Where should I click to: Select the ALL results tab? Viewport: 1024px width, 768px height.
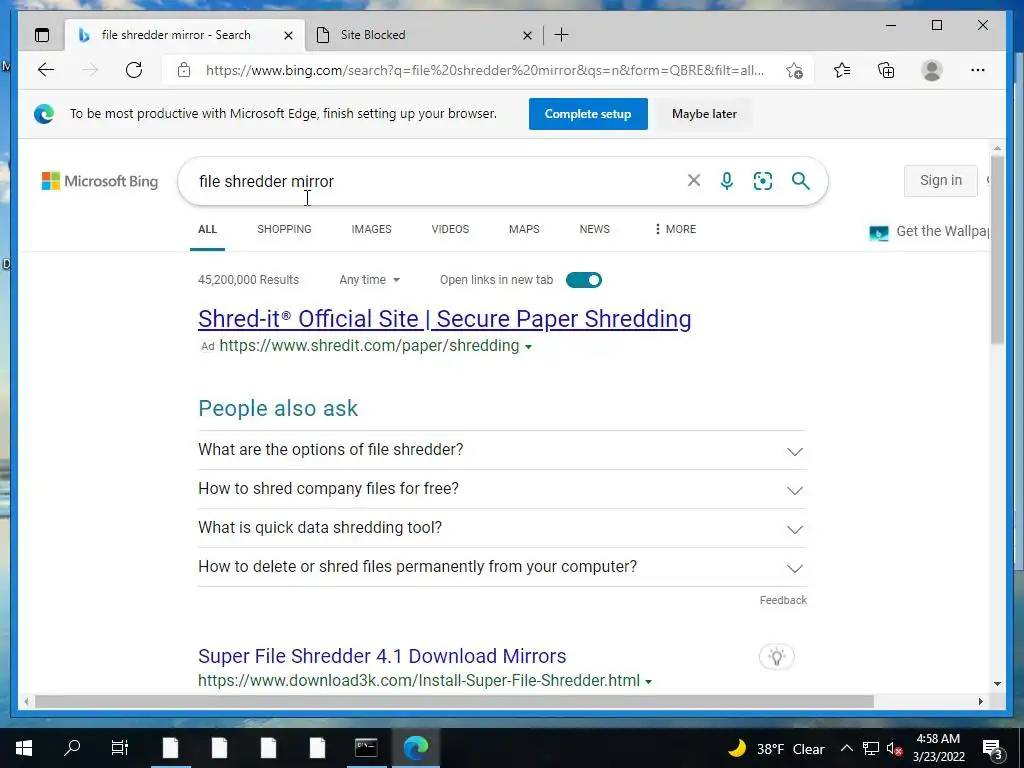[208, 229]
